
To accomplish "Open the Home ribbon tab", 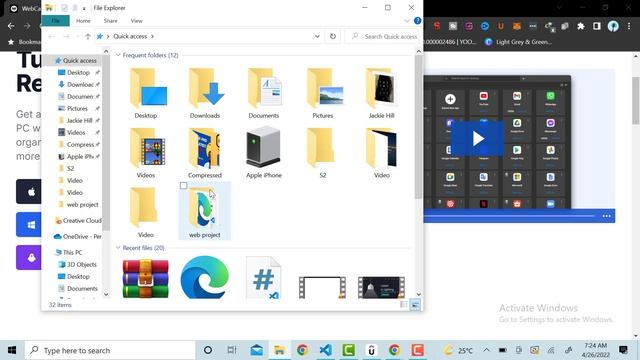I will tap(83, 21).
